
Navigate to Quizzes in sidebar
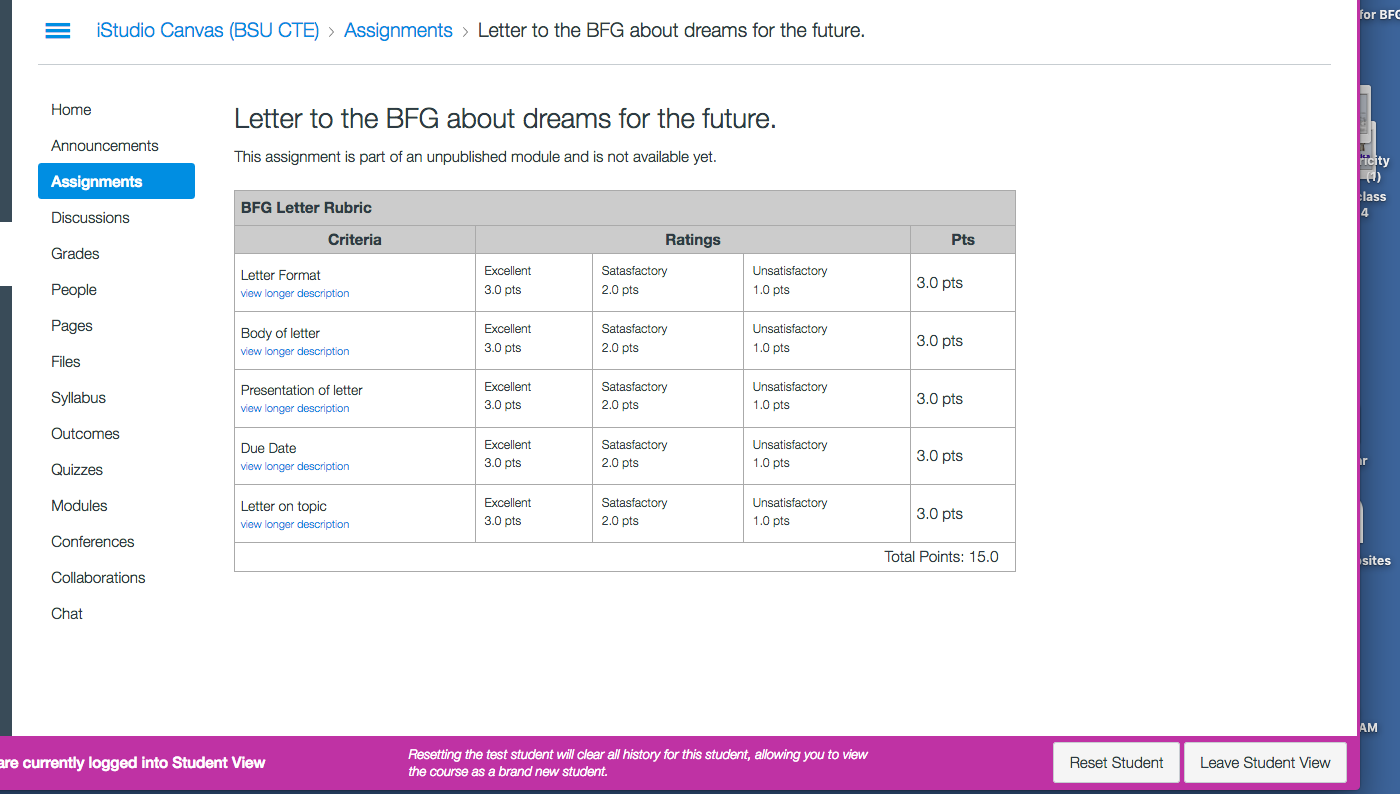click(x=77, y=470)
